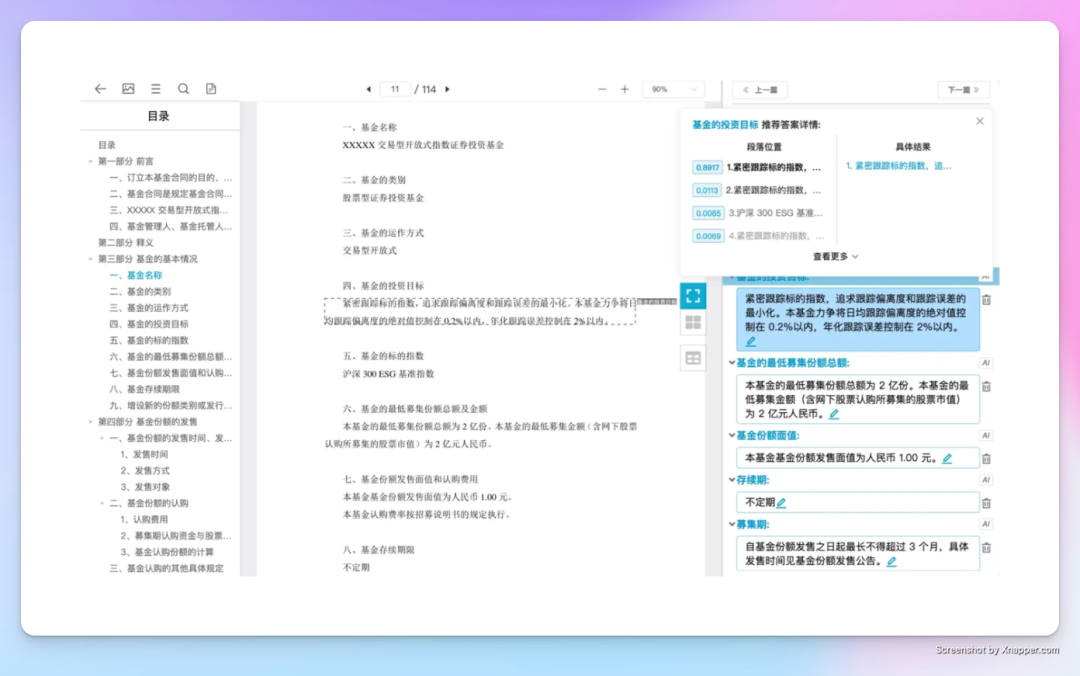The image size is (1080, 676).
Task: Open the specific result 1. 紧密跟踪标的指数 link
Action: [898, 166]
